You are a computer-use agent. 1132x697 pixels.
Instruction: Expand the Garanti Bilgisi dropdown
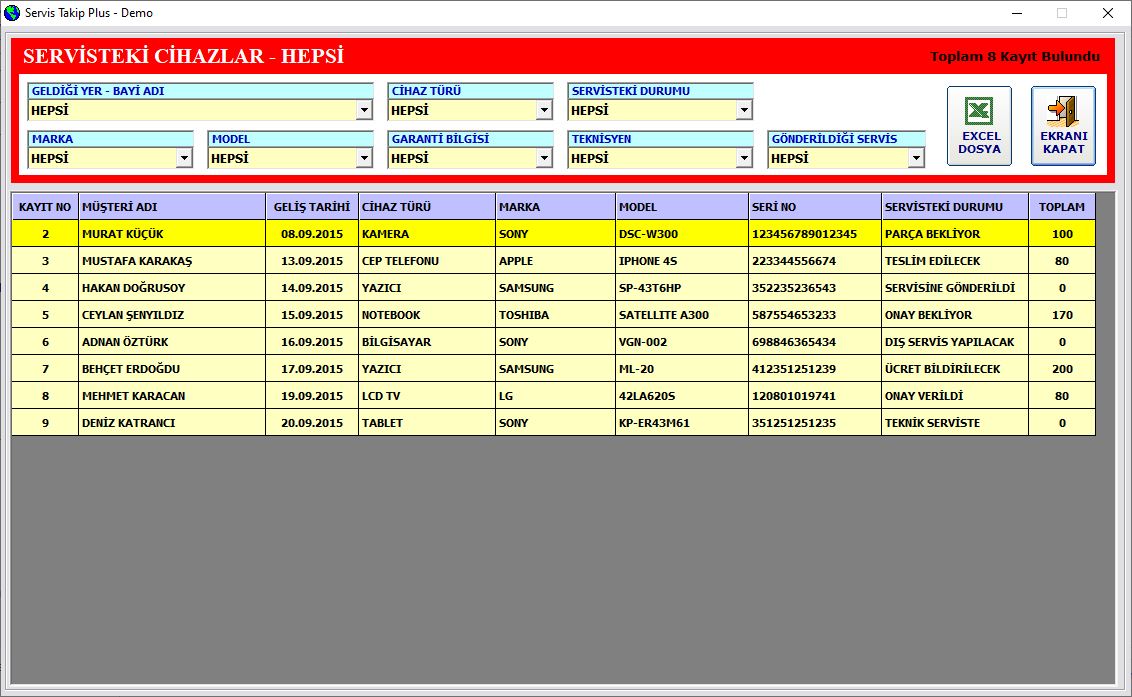(x=544, y=157)
